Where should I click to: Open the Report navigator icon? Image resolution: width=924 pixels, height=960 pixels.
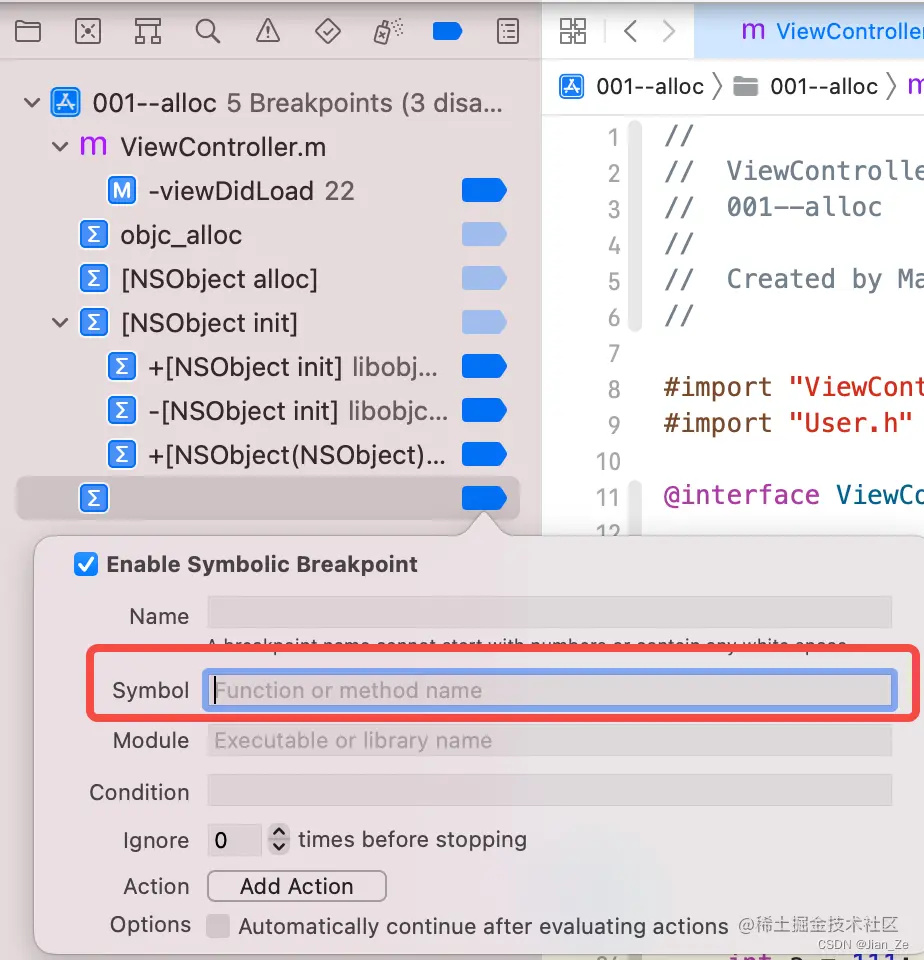(x=508, y=31)
